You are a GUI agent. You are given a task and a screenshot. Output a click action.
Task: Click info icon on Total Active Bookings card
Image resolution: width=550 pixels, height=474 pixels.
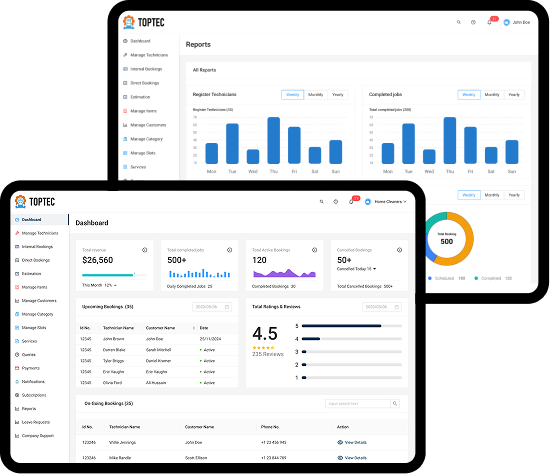[x=314, y=250]
